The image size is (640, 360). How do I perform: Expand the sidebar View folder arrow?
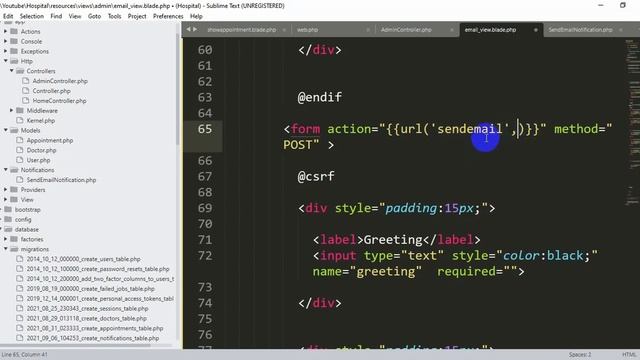tap(6, 200)
